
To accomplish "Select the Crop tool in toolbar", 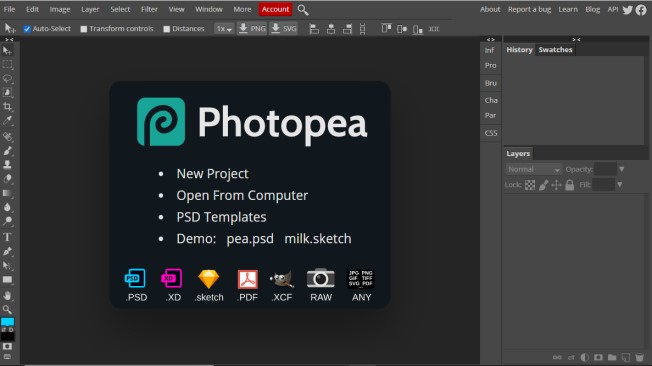I will pyautogui.click(x=7, y=106).
